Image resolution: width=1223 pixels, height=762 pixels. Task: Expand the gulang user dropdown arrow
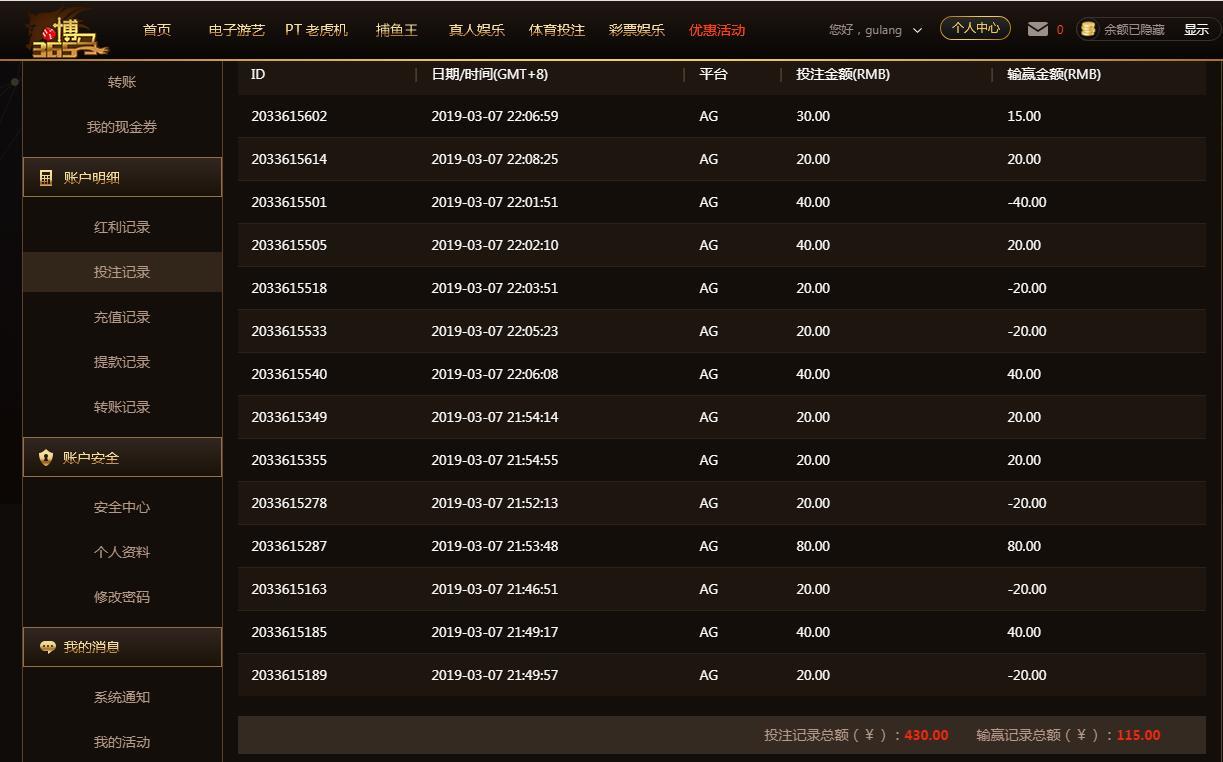[x=917, y=30]
